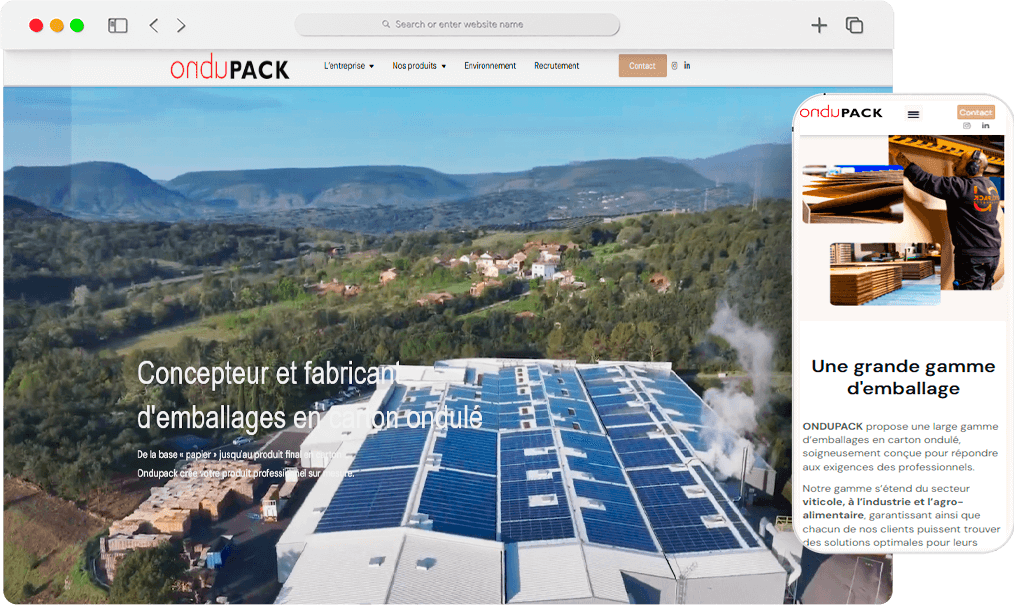Tap the mobile Contact button

[976, 112]
